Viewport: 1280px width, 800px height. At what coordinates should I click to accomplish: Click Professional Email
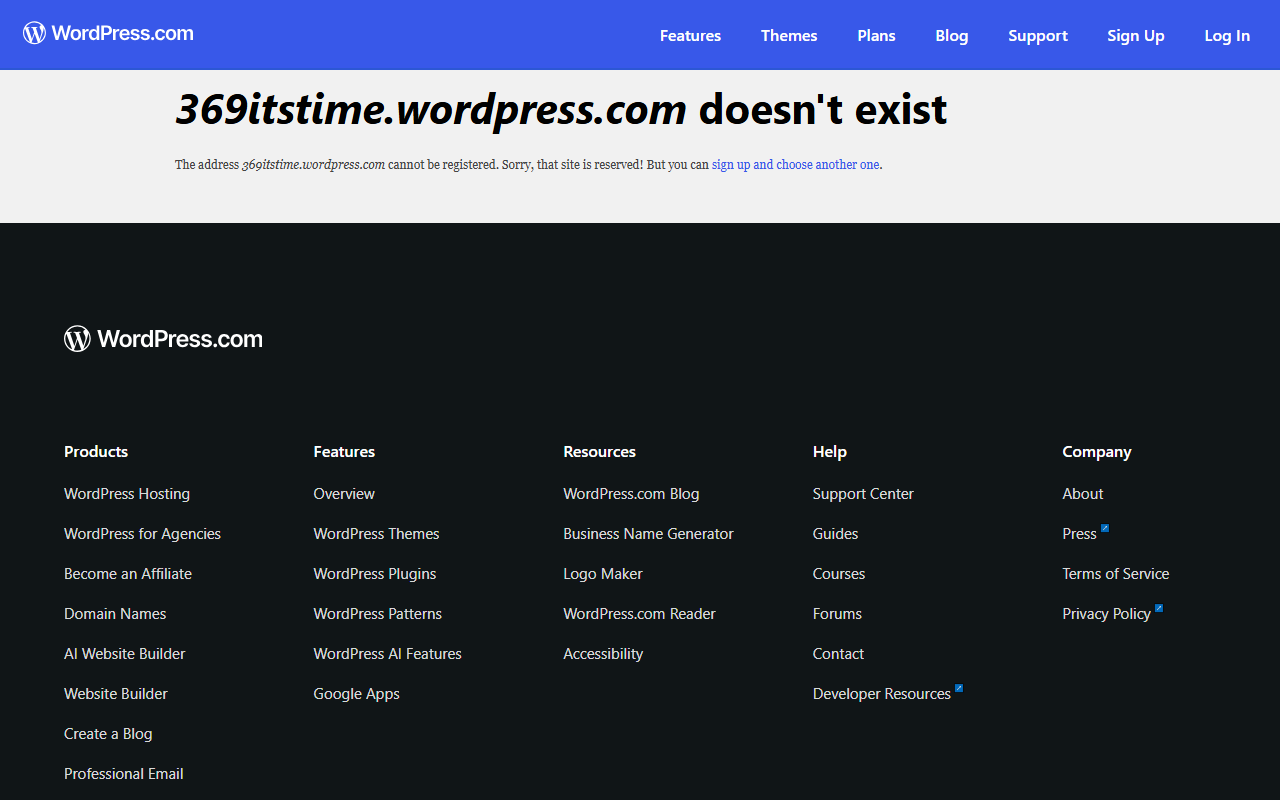(124, 774)
